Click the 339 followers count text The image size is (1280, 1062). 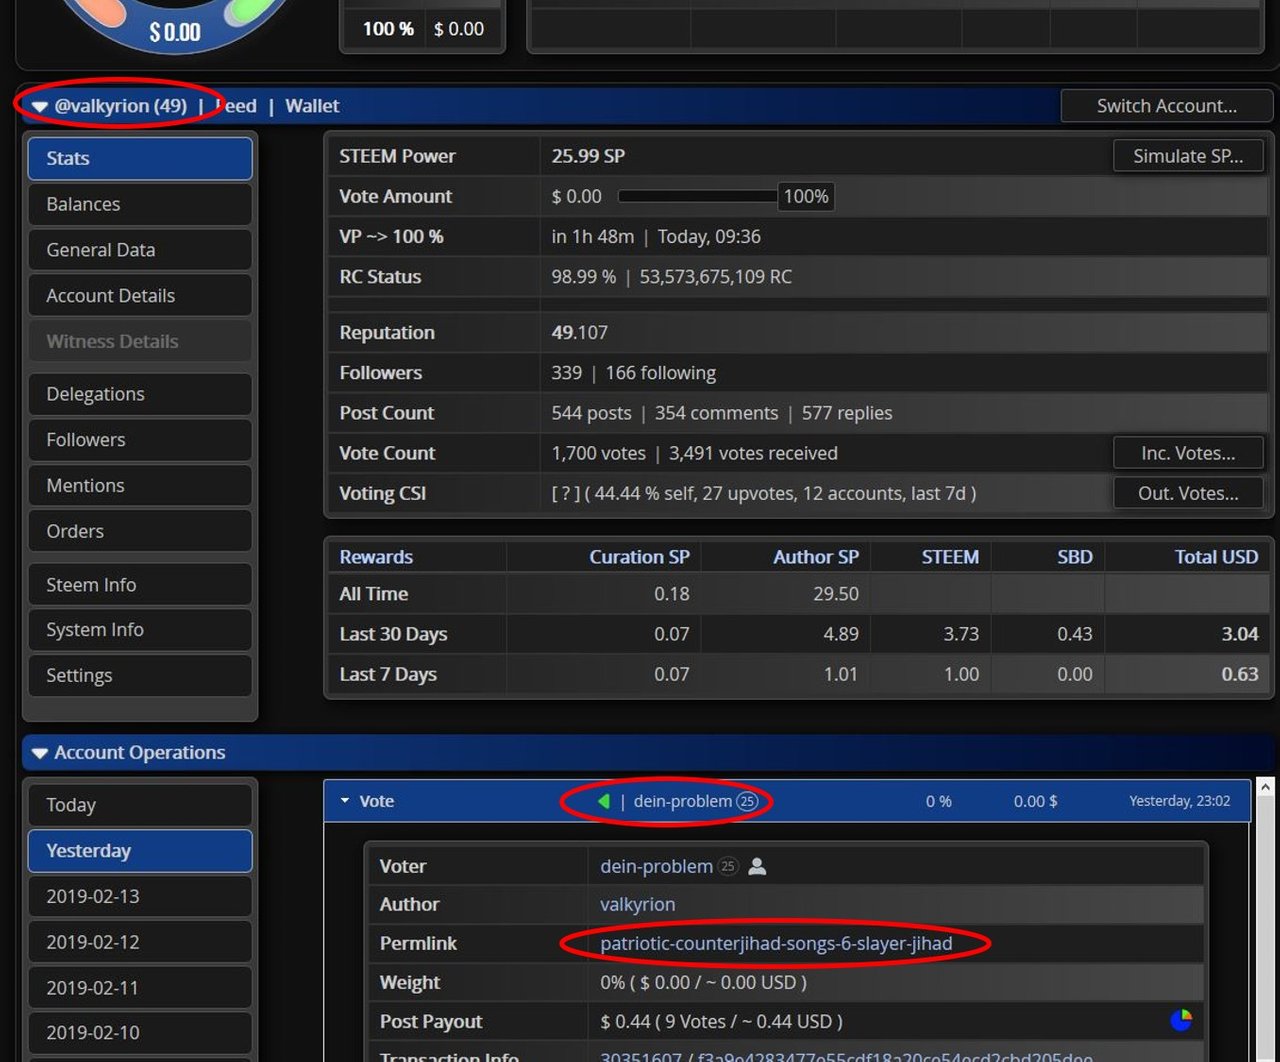coord(567,373)
